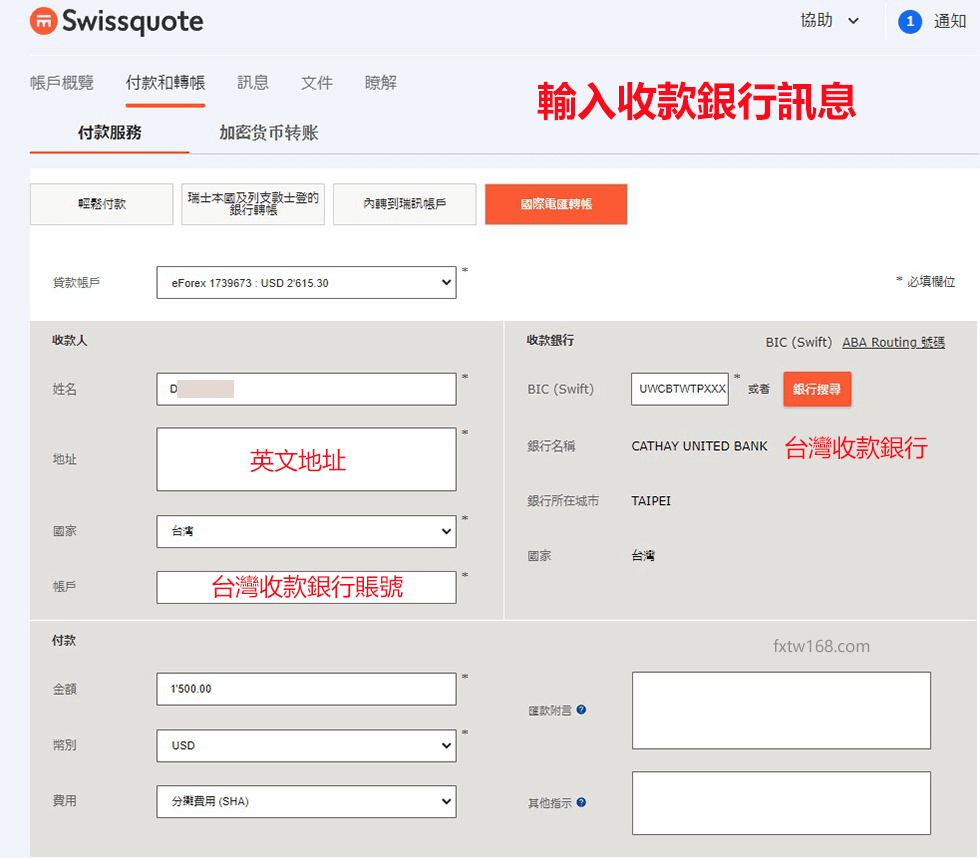Switch to the 訊息 tab
The height and width of the screenshot is (858, 980).
pos(252,83)
